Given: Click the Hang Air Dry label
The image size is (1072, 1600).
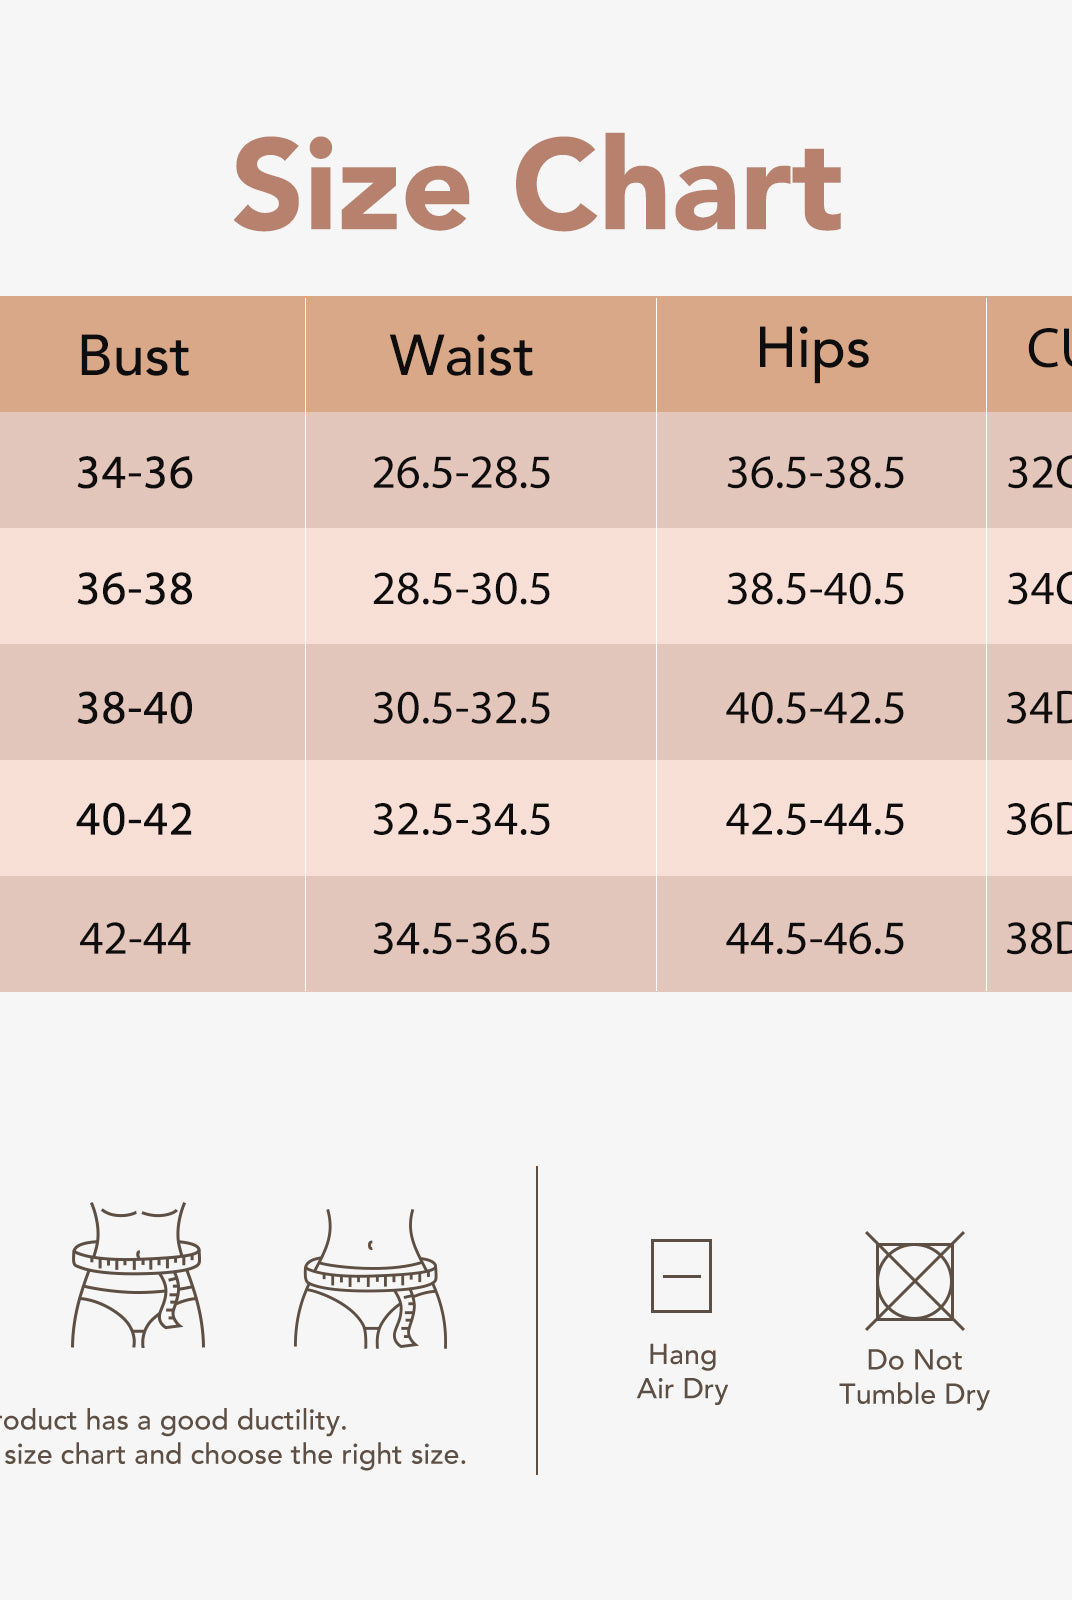Looking at the screenshot, I should point(683,1372).
